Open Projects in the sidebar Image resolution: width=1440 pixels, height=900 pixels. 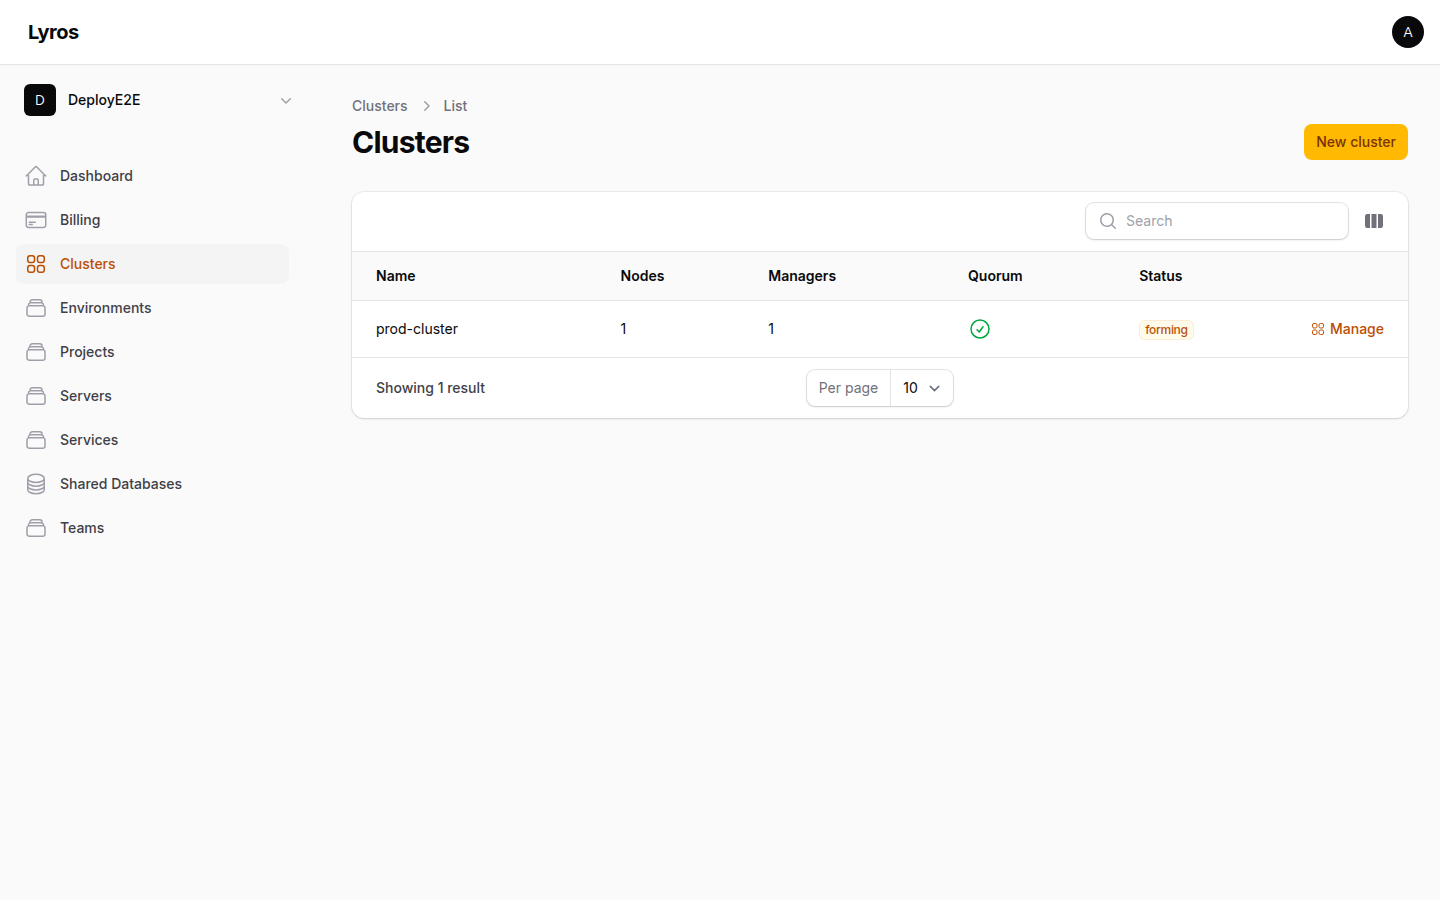pyautogui.click(x=152, y=352)
